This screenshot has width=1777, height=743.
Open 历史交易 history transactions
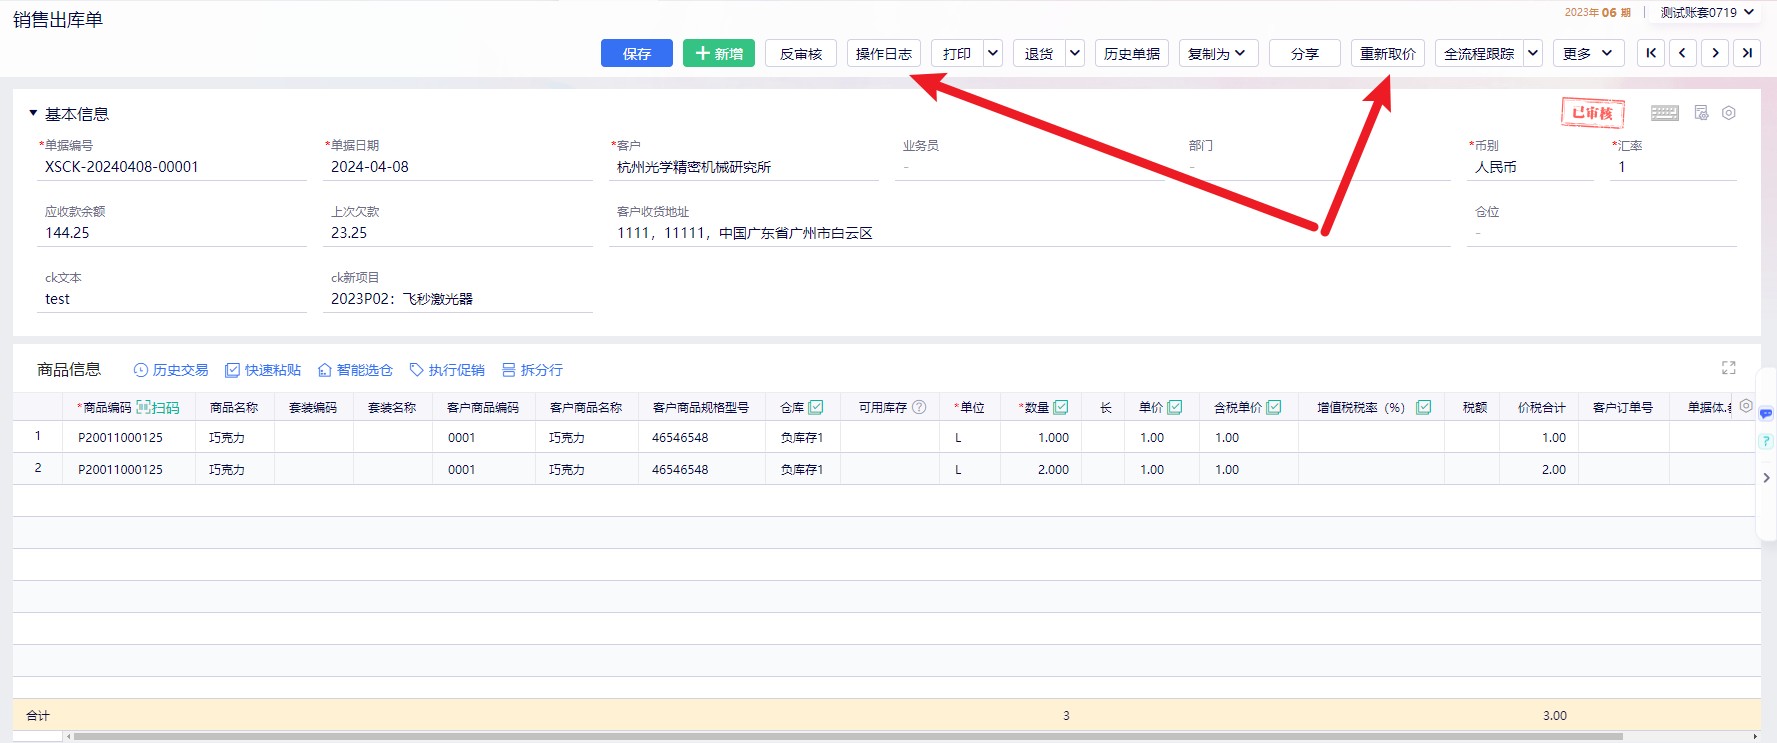171,370
